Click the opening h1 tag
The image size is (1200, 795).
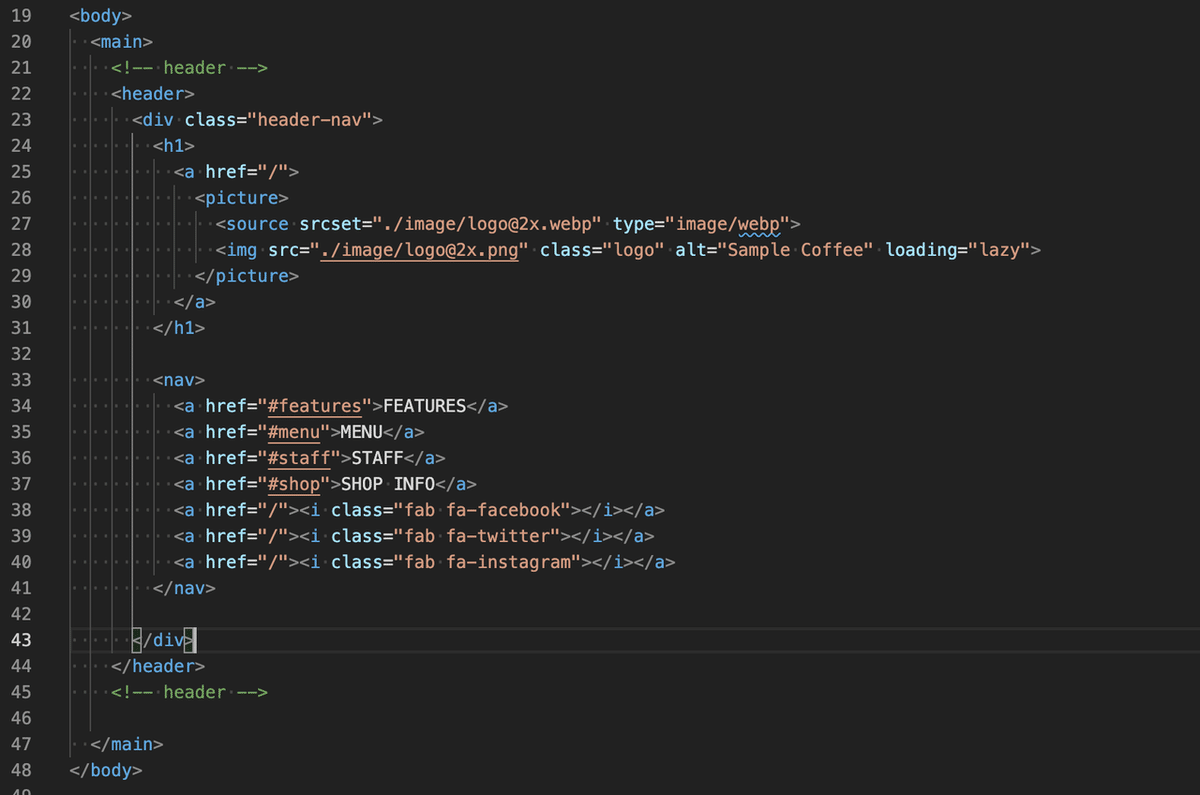173,146
